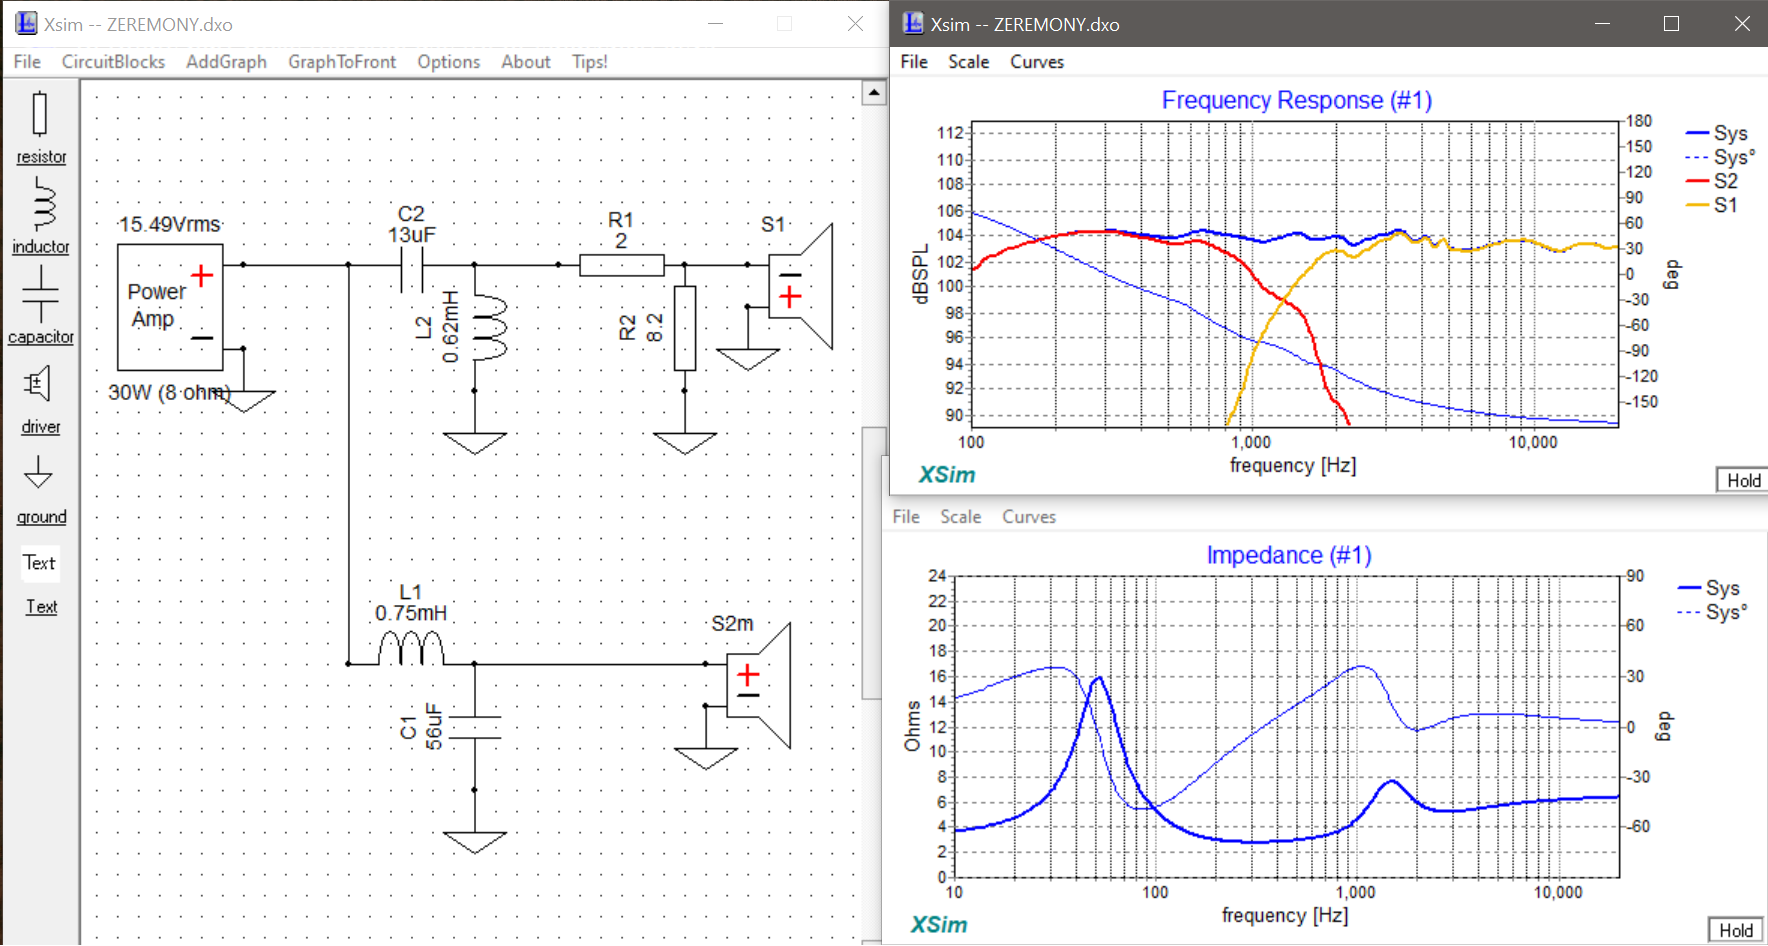Select the S1 driver symbol
Screen dimensions: 1768x946
pos(800,287)
